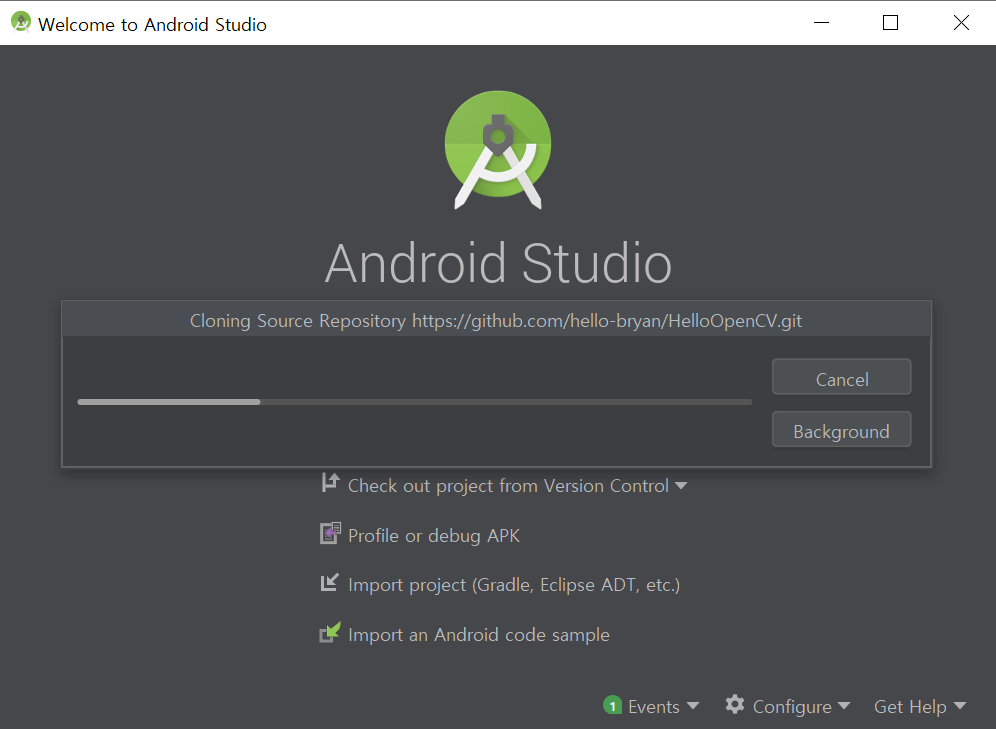Open the Get Help menu
Image resolution: width=996 pixels, height=729 pixels.
pyautogui.click(x=910, y=707)
